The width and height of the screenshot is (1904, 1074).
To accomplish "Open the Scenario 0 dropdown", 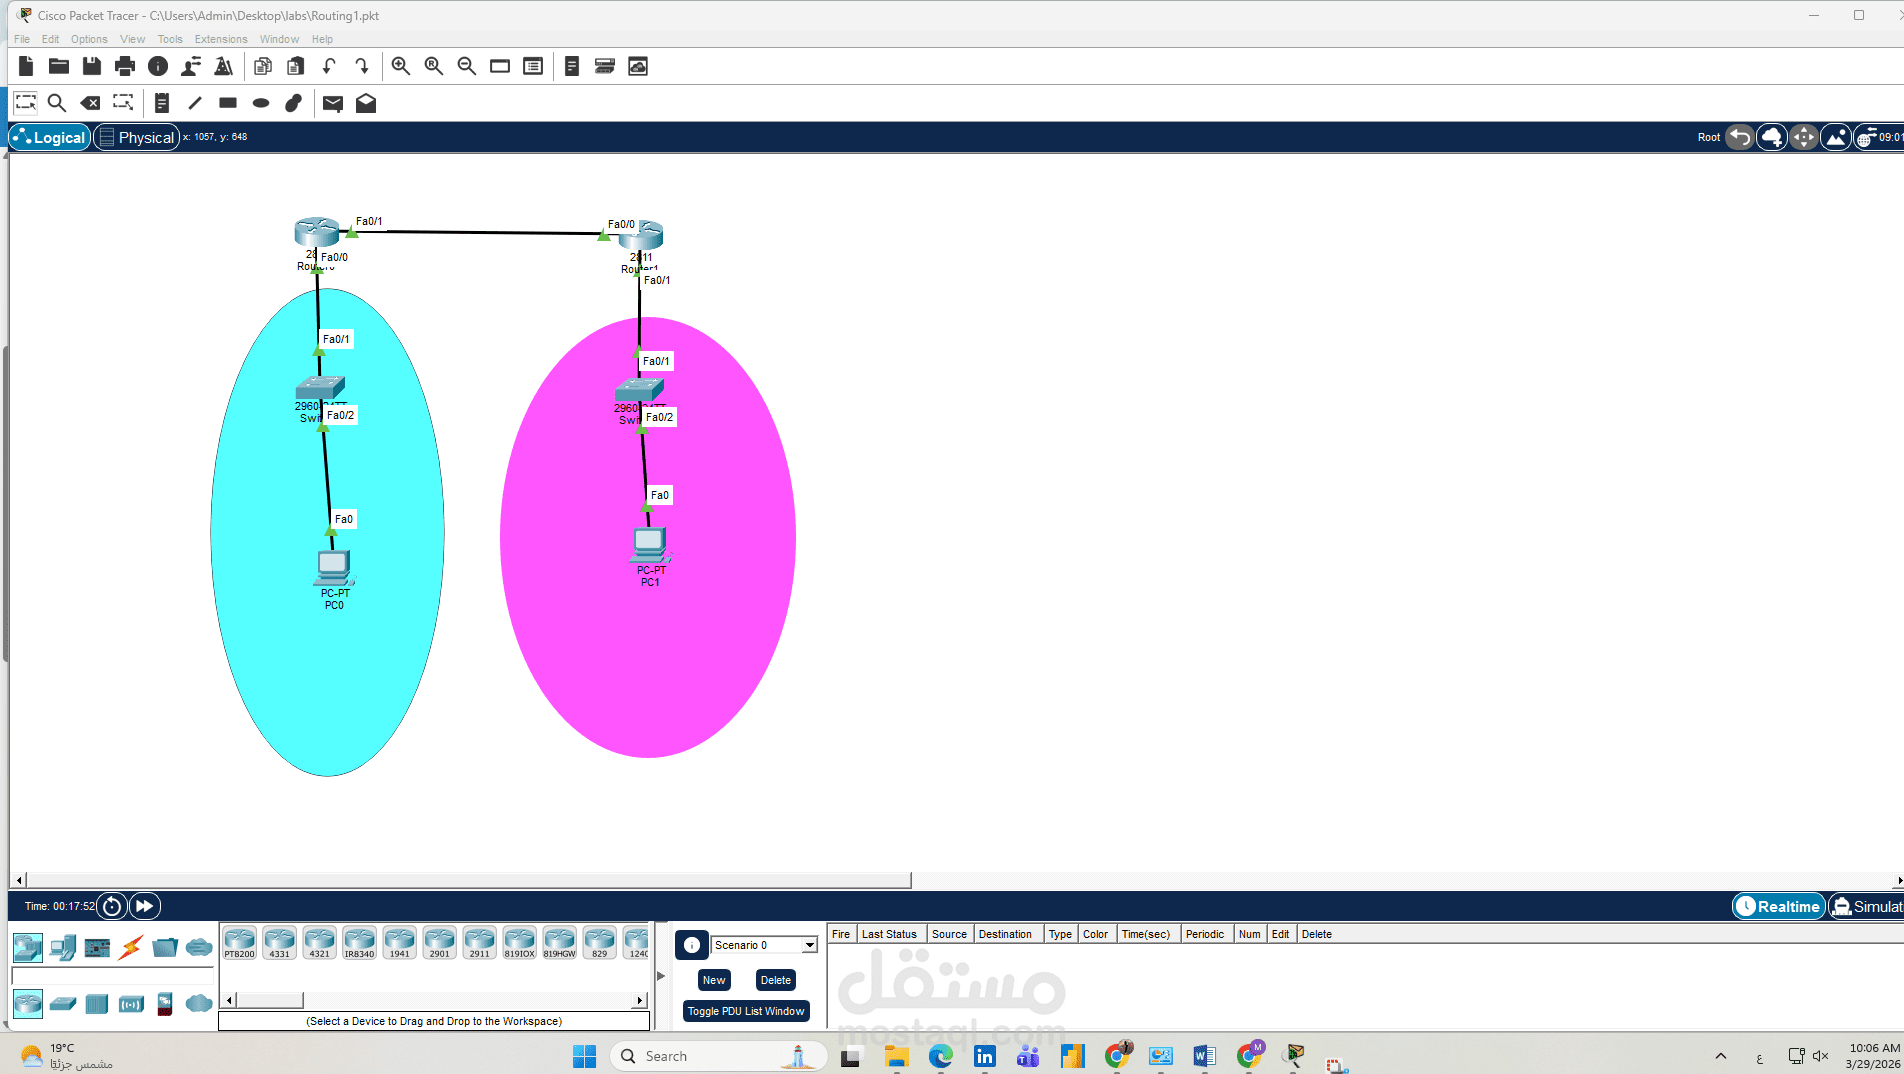I will click(x=809, y=945).
